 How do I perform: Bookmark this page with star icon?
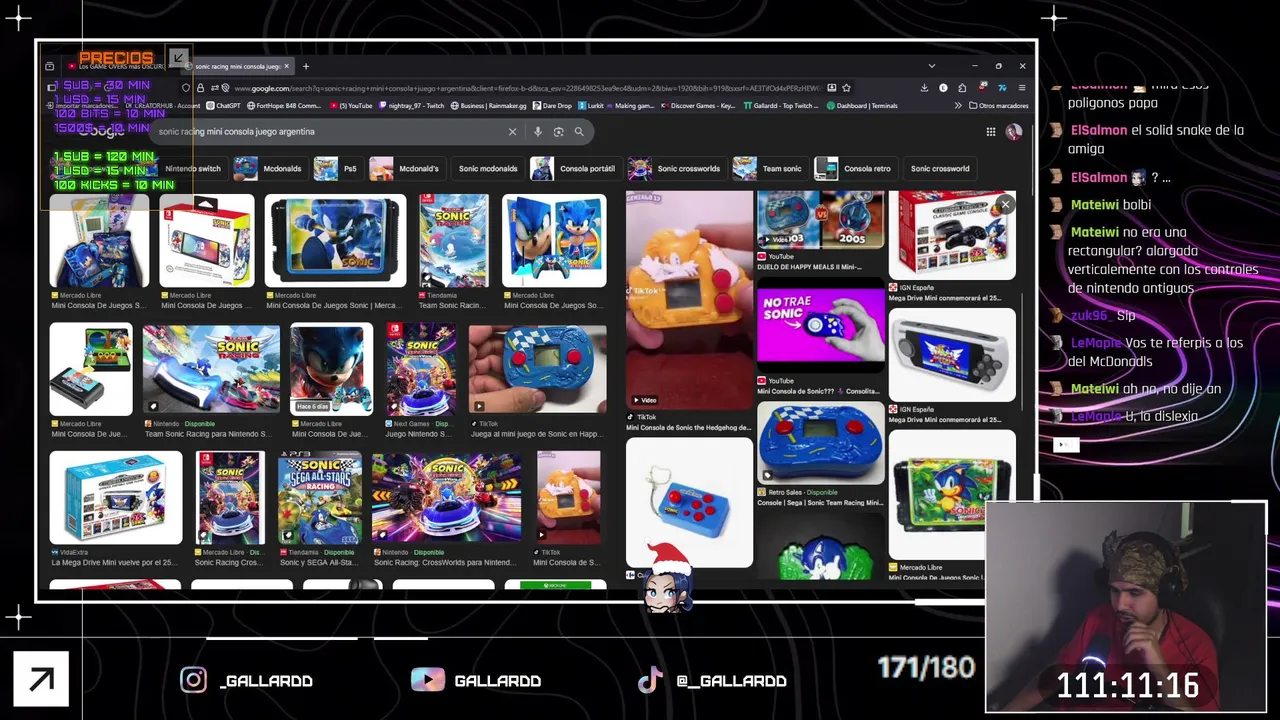(x=846, y=88)
